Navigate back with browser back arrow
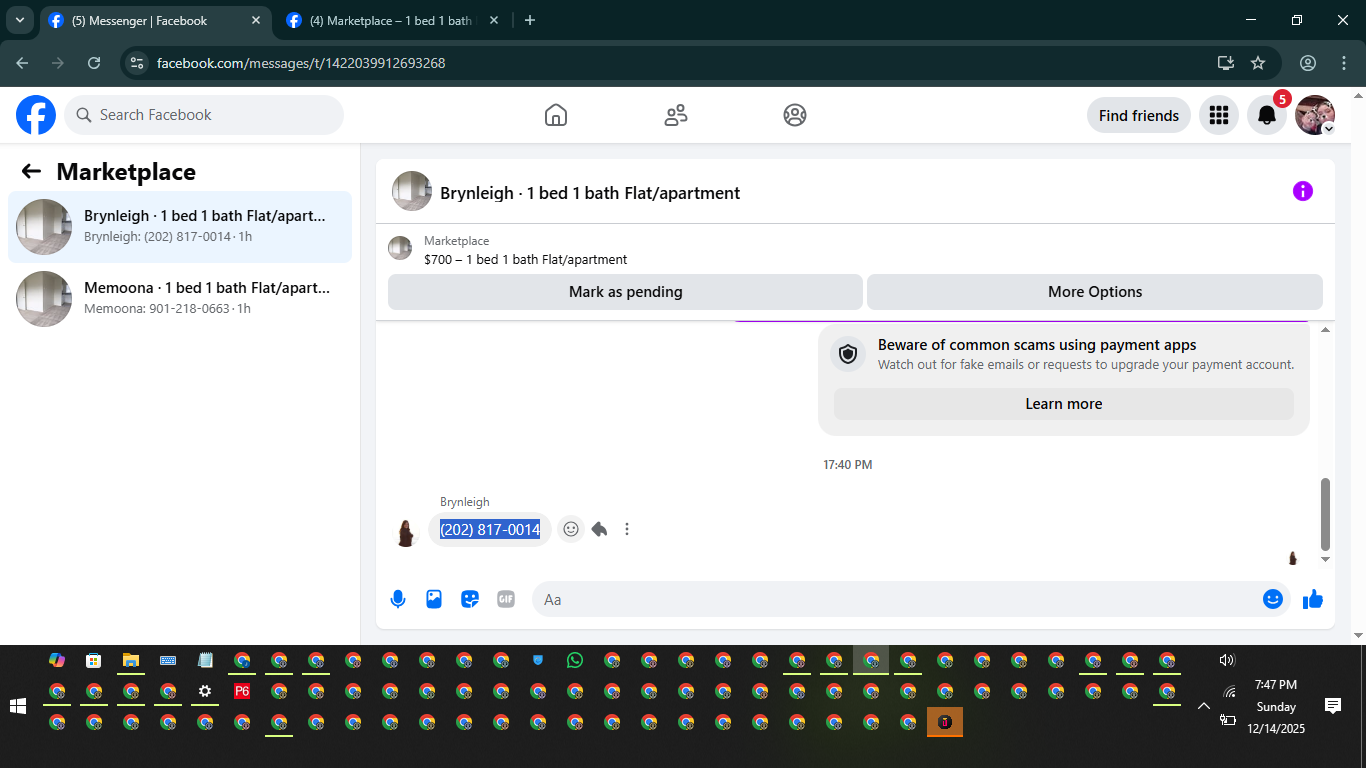This screenshot has width=1366, height=768. coord(22,63)
